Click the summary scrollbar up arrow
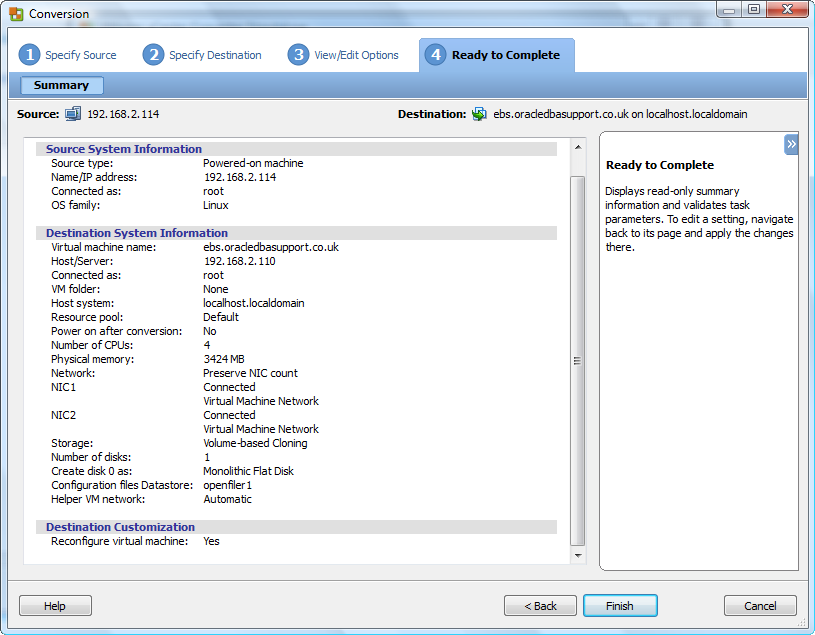The height and width of the screenshot is (635, 815). coord(577,148)
